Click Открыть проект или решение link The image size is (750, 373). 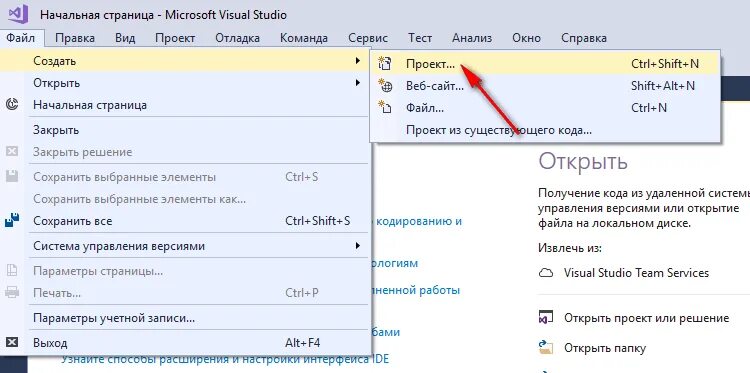(x=646, y=318)
